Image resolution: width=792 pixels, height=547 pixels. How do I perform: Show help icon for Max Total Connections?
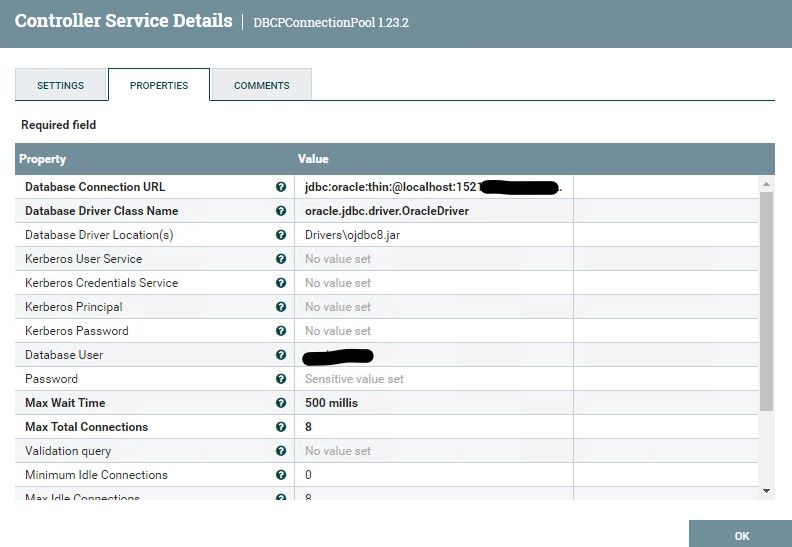tap(281, 427)
